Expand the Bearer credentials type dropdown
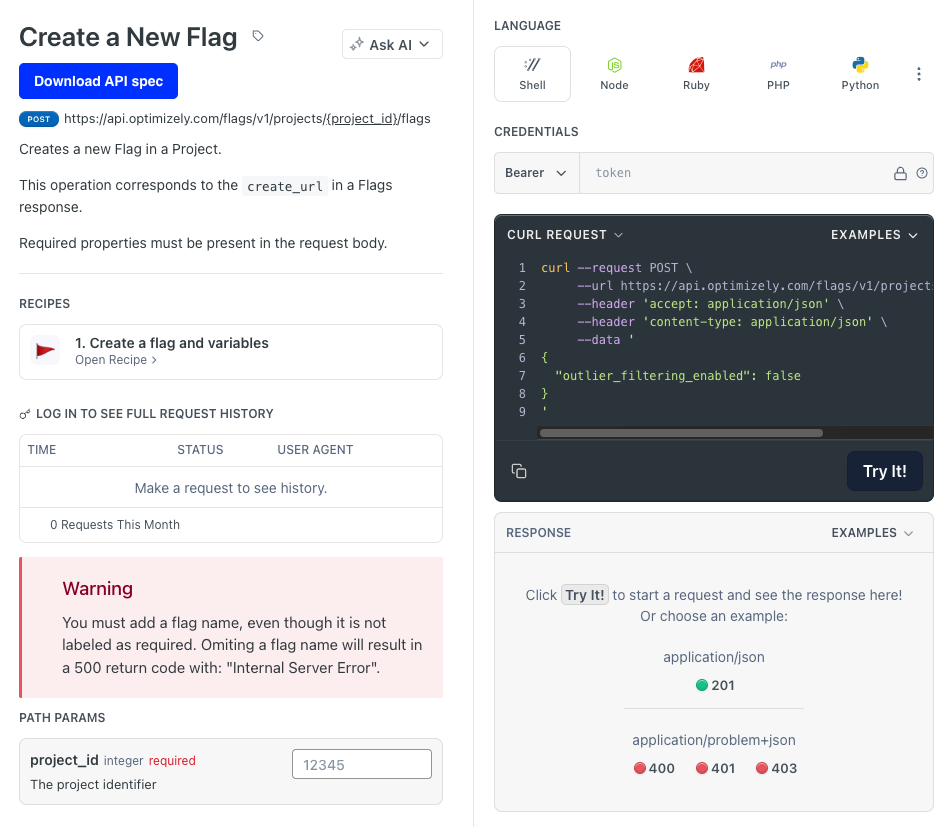The height and width of the screenshot is (827, 951). (535, 173)
